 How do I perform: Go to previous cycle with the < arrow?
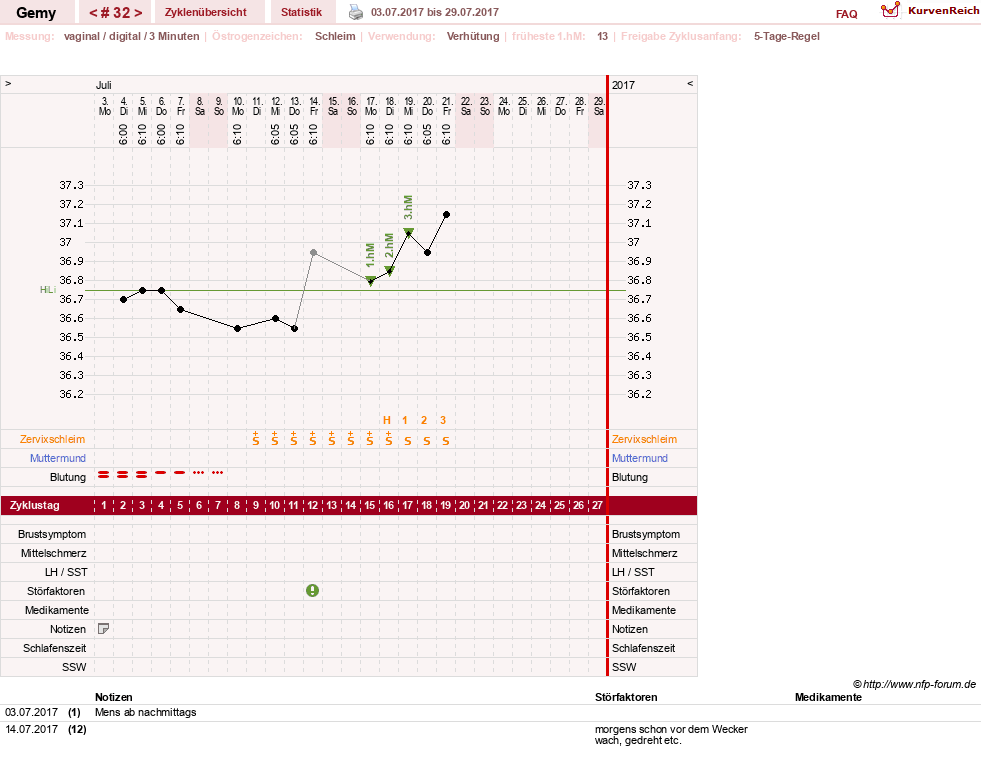[93, 13]
